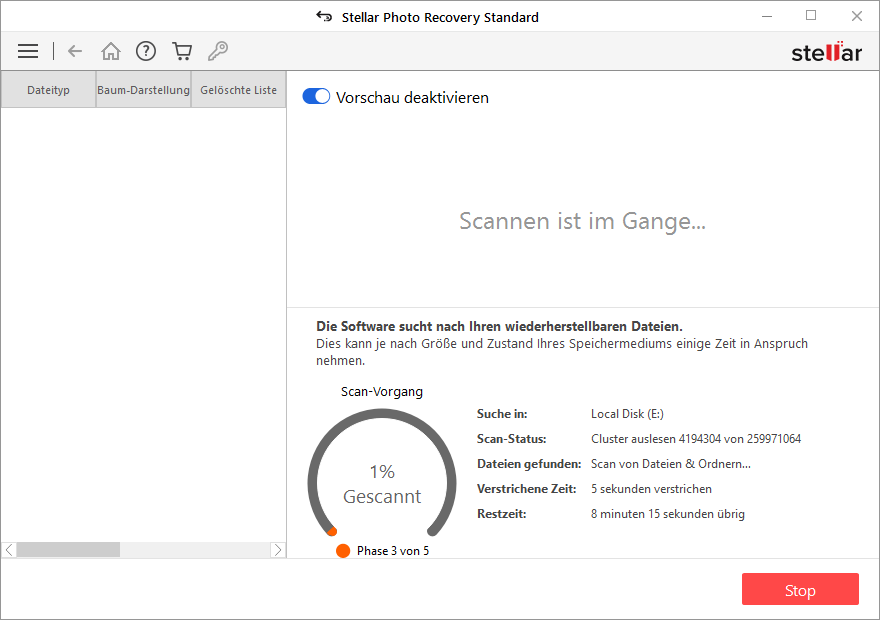
Task: Maximize the Stellar Photo Recovery window
Action: point(811,16)
